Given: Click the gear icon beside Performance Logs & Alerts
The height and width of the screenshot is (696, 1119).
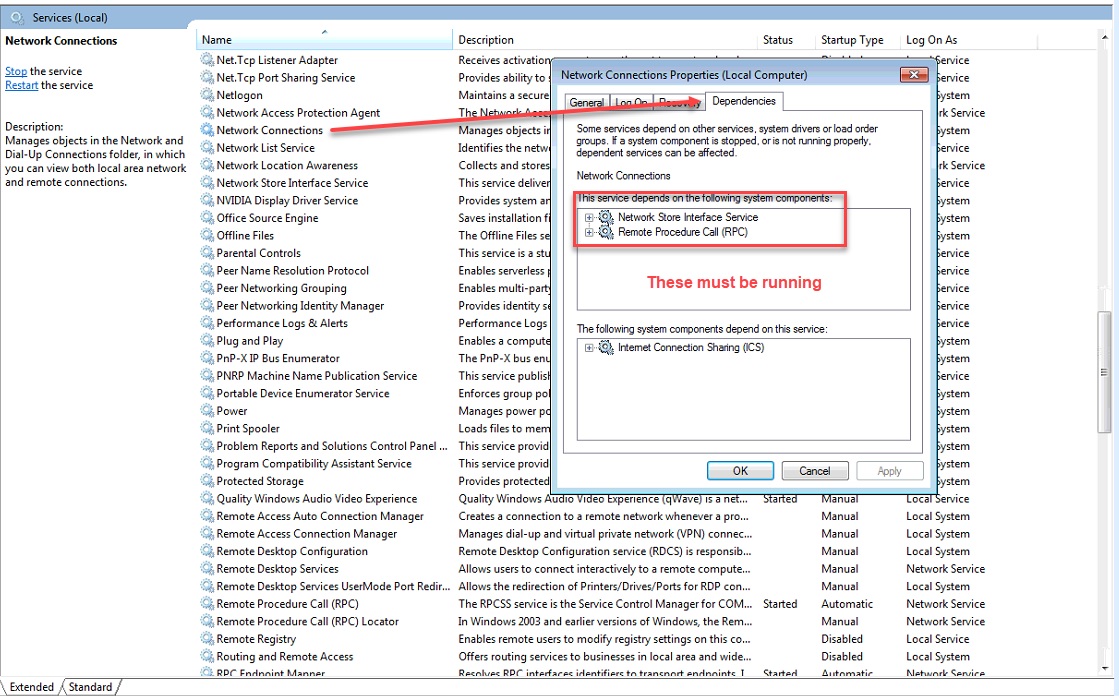Looking at the screenshot, I should [207, 323].
